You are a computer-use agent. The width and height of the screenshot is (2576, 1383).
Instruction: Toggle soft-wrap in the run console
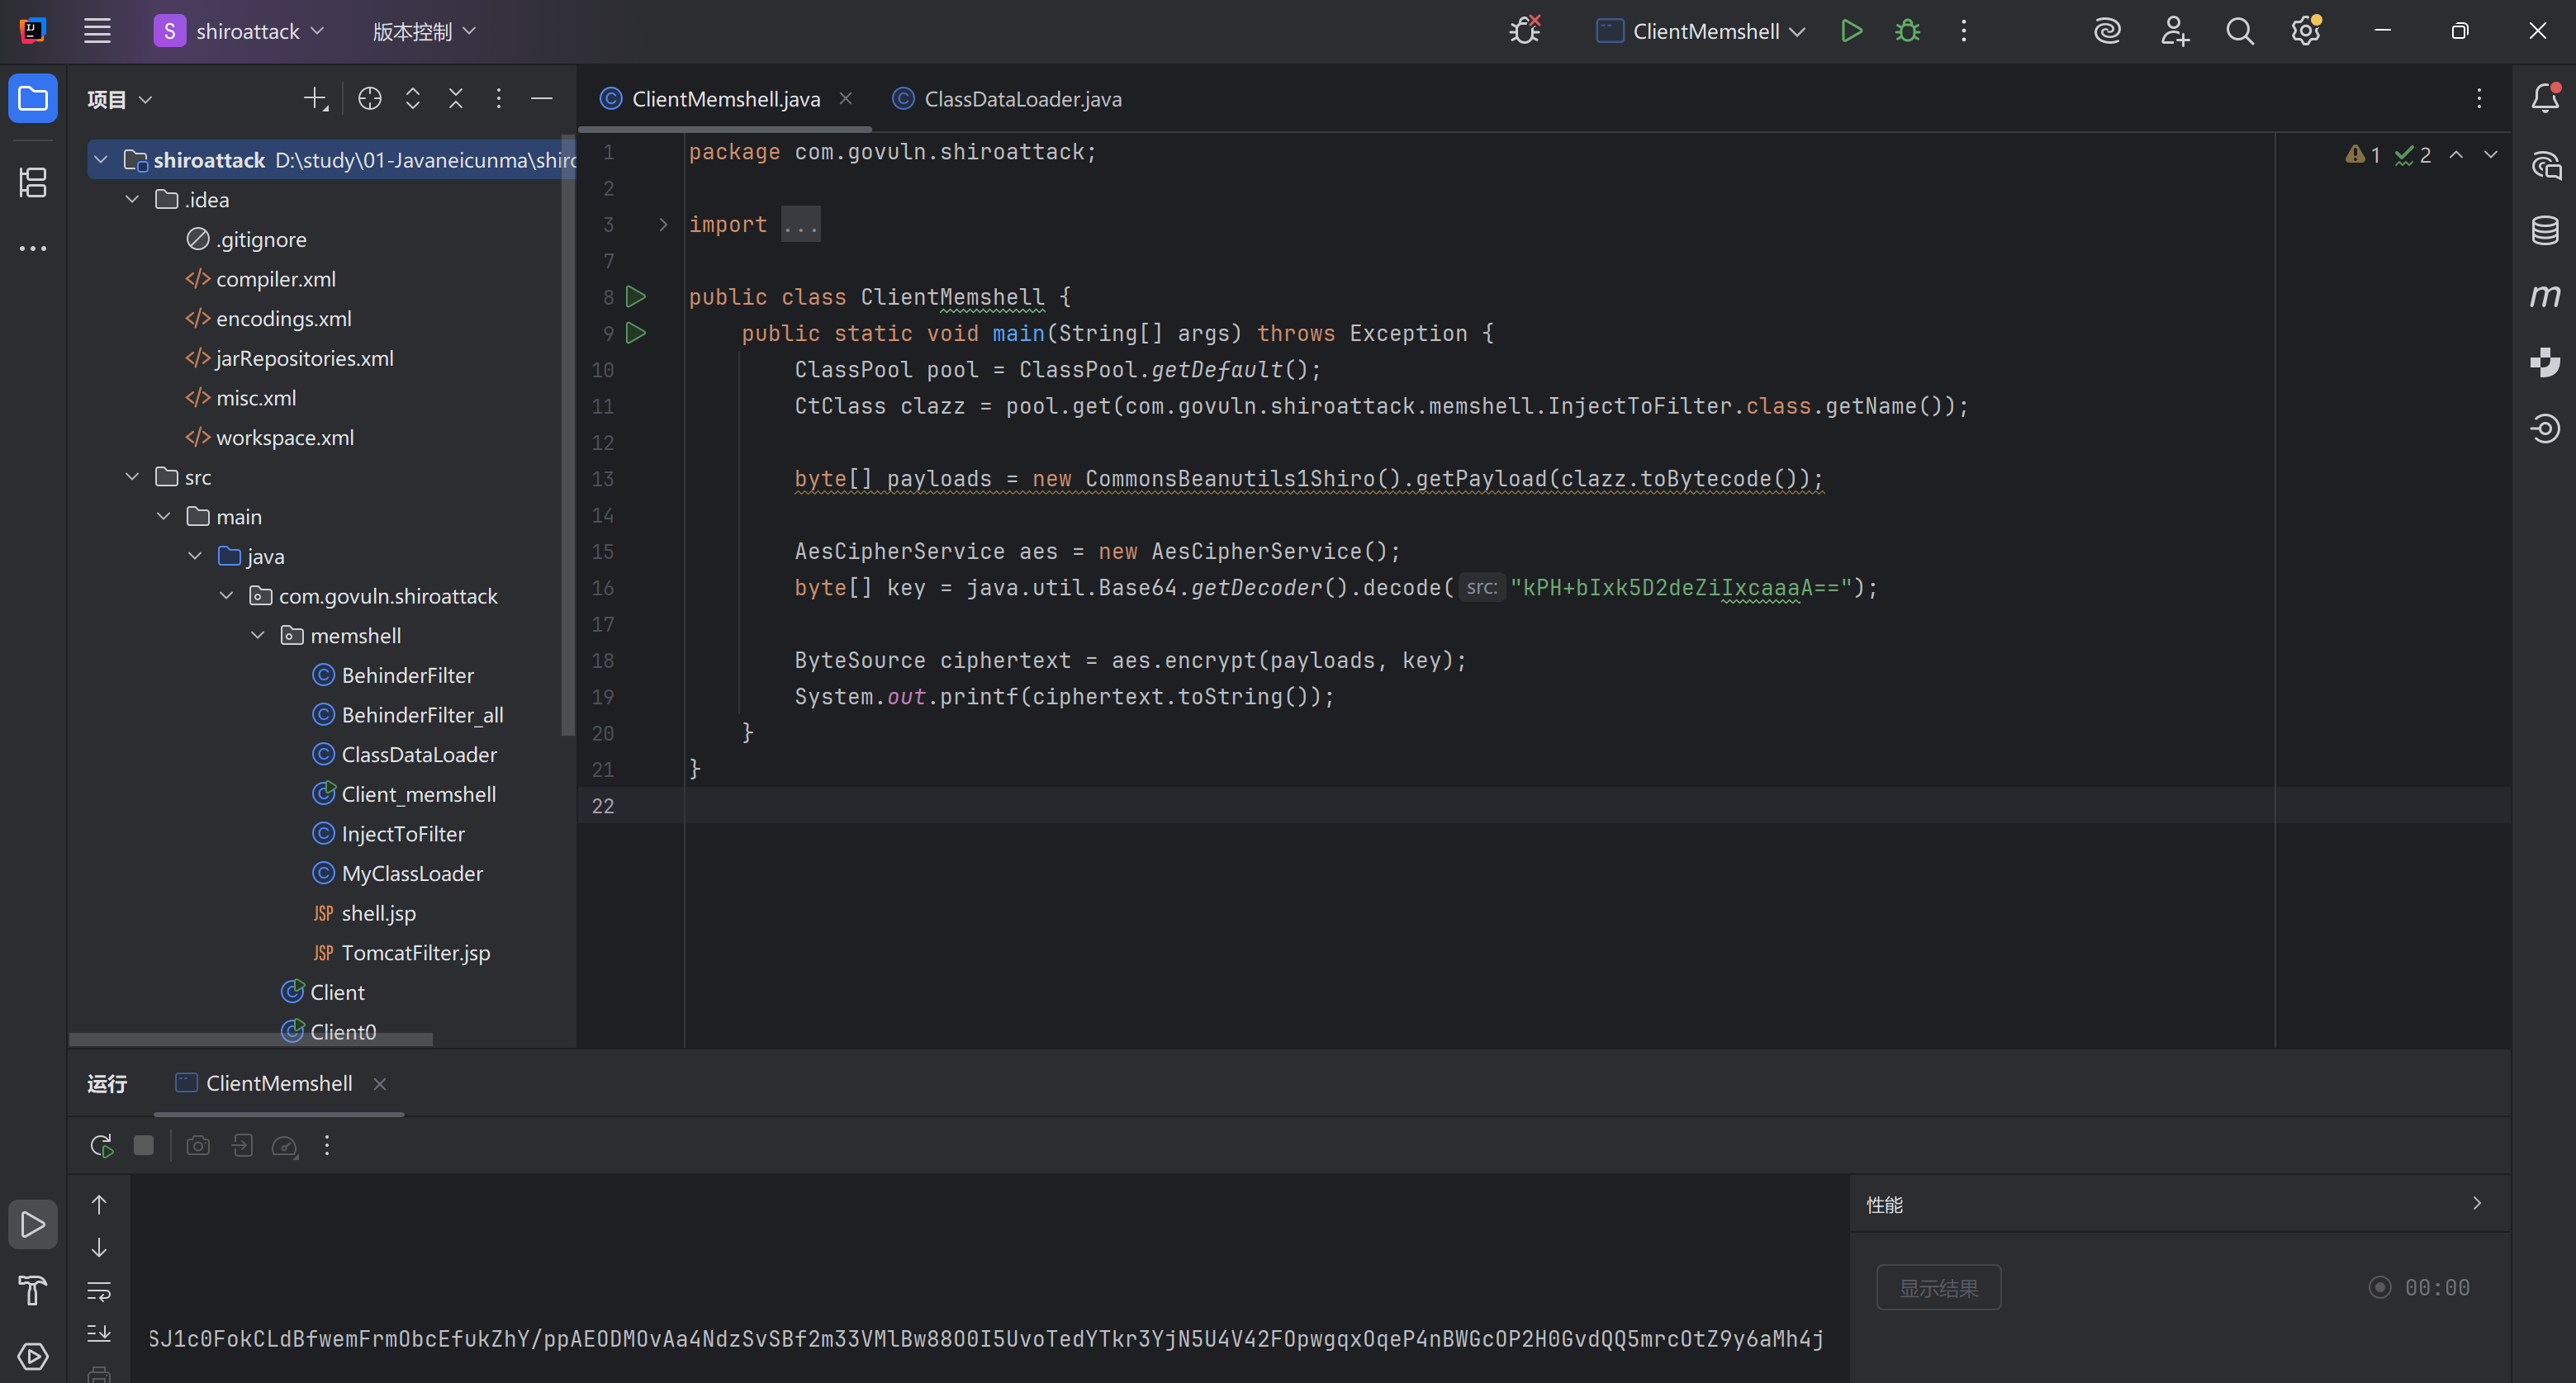(x=99, y=1291)
